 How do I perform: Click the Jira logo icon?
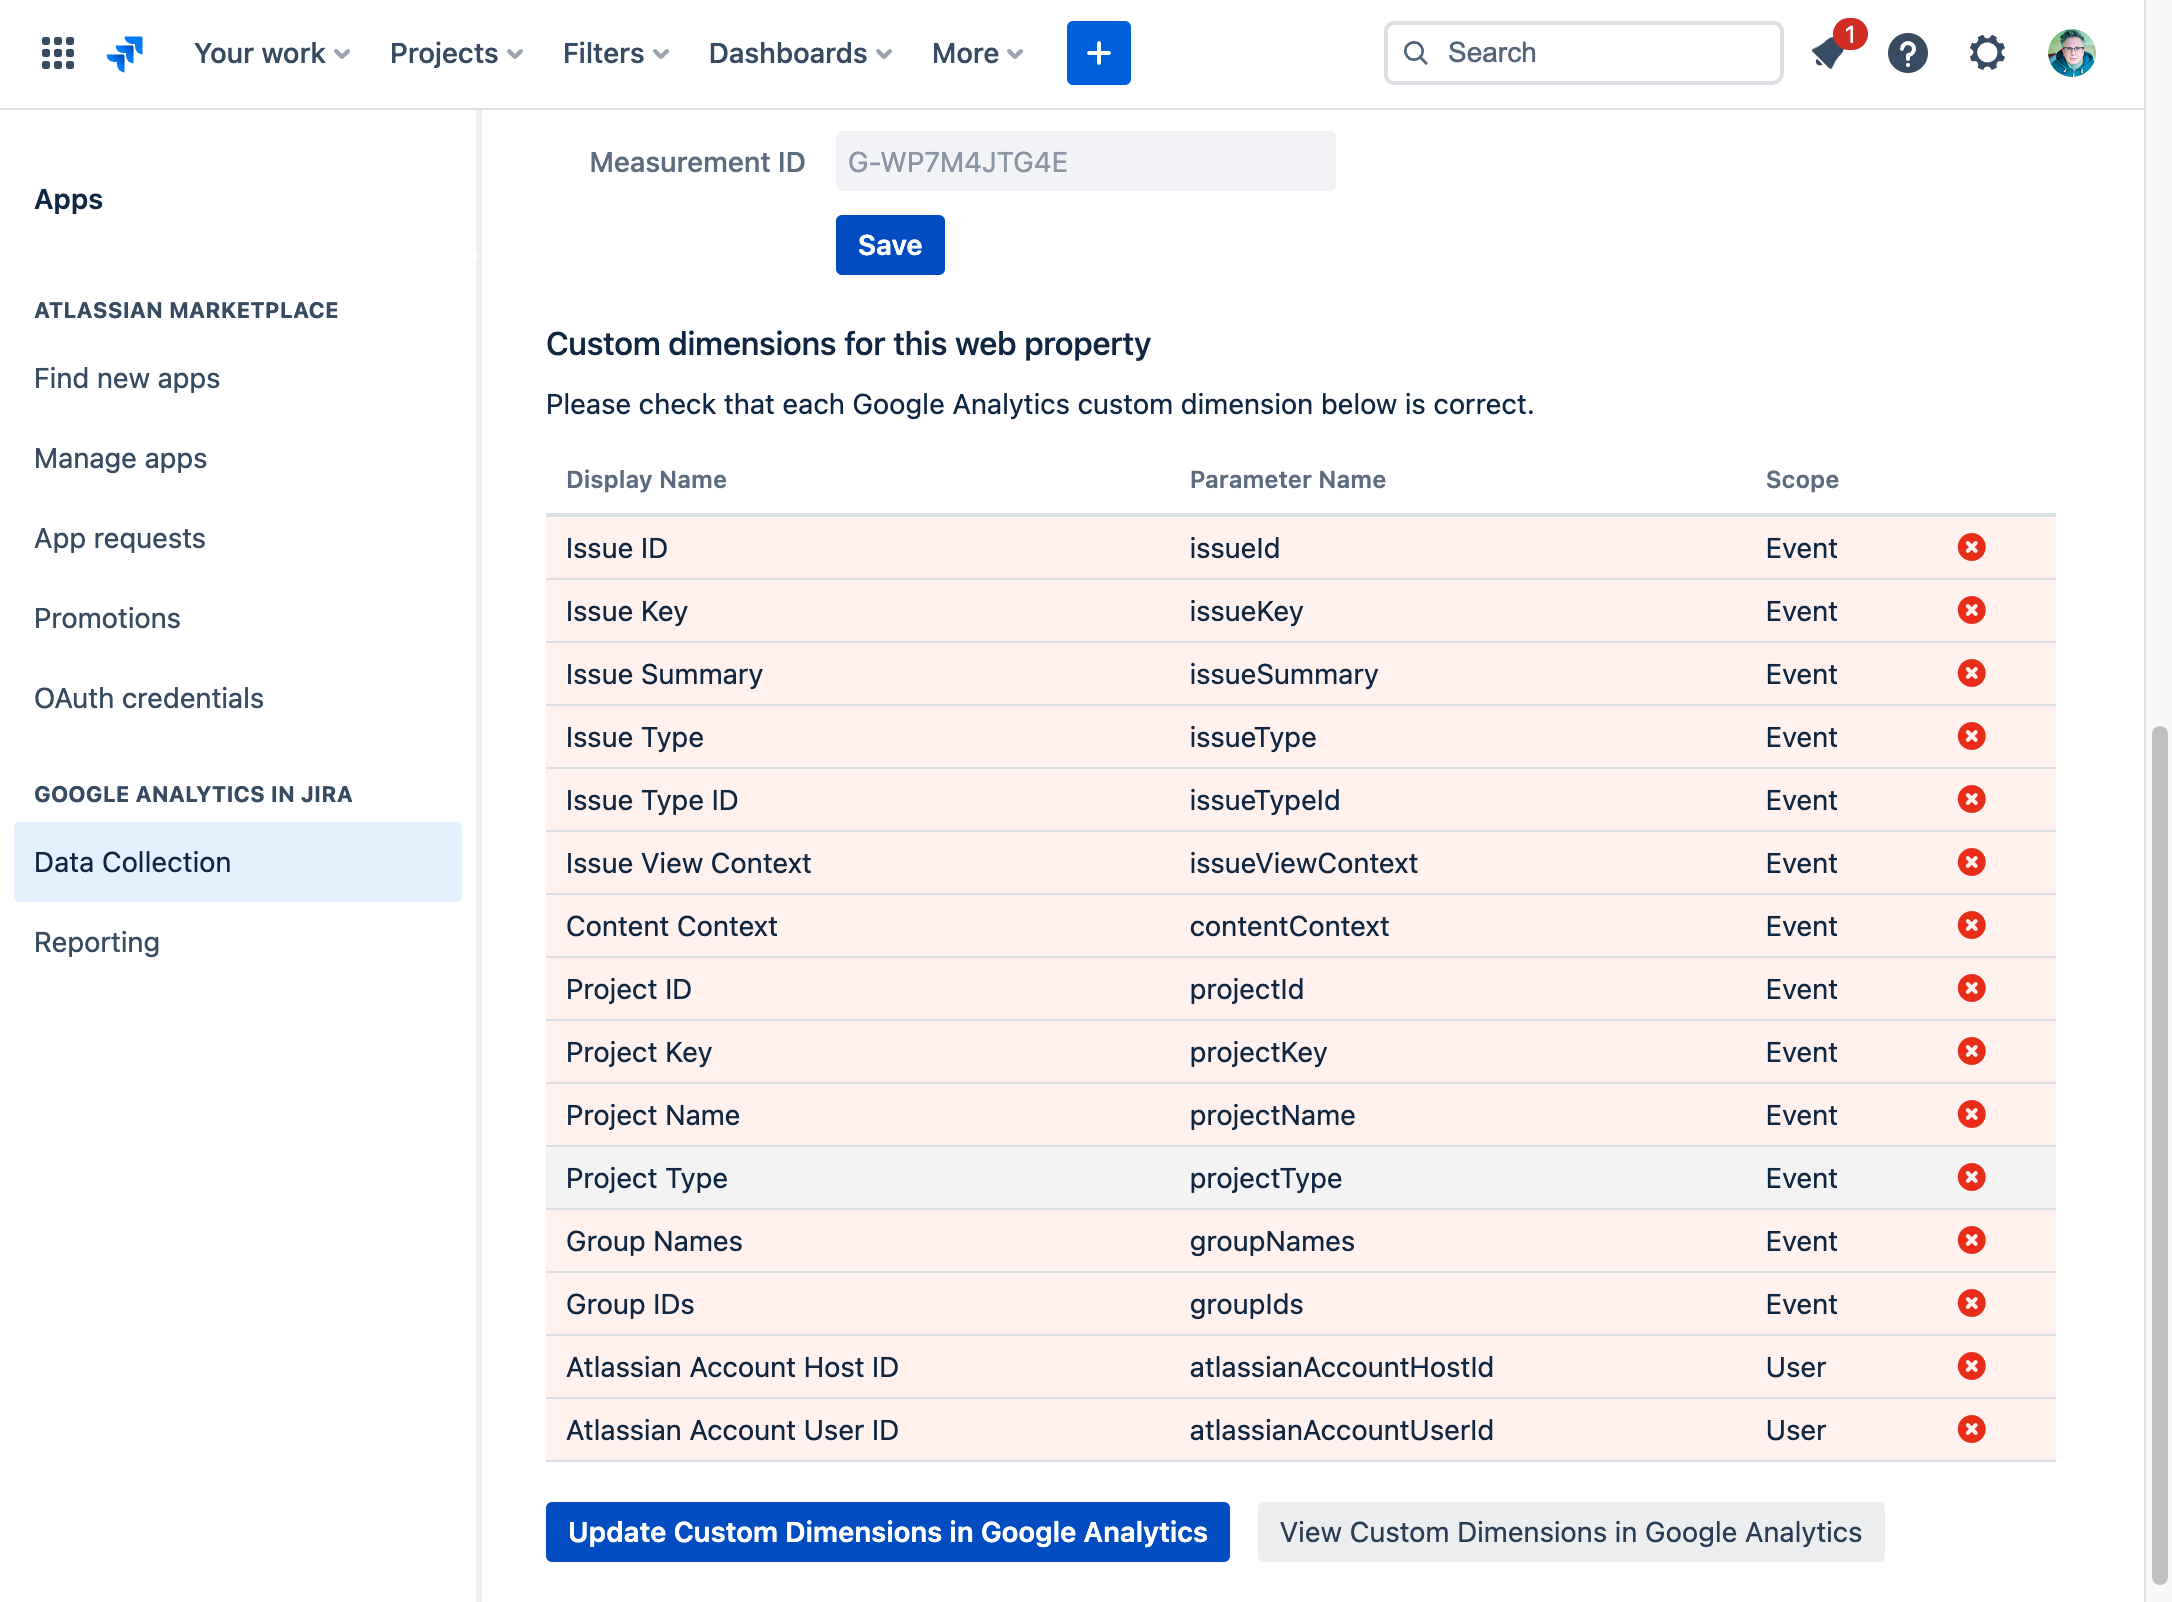pos(126,53)
